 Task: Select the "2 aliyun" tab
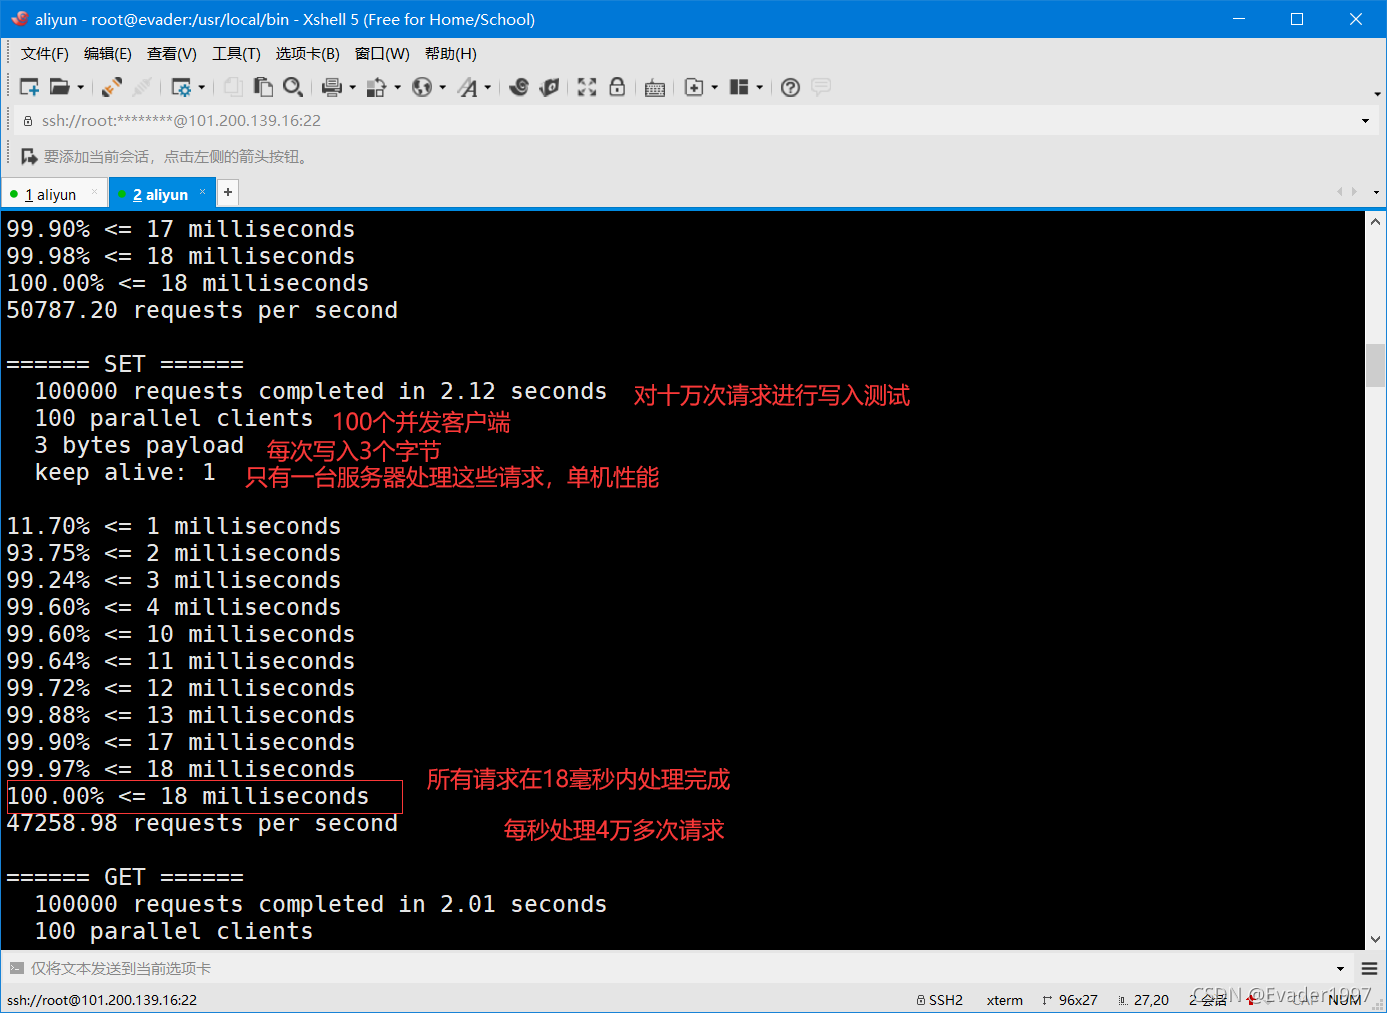[x=160, y=194]
